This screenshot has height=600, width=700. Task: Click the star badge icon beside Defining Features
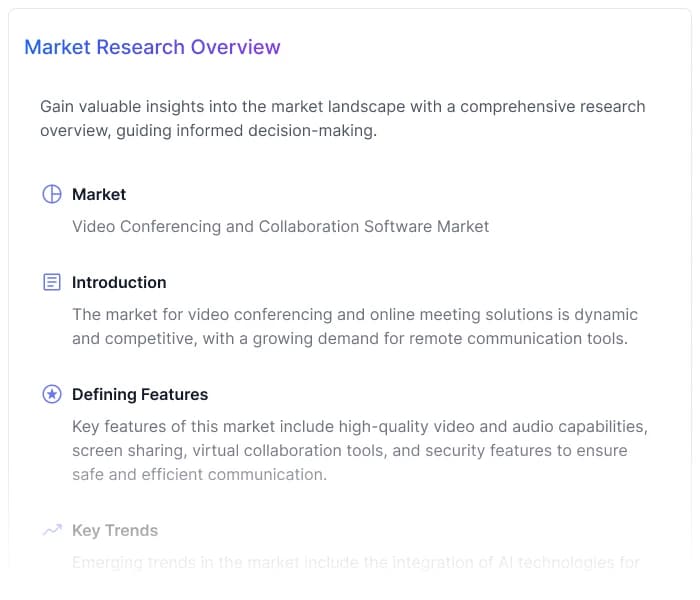pyautogui.click(x=52, y=394)
